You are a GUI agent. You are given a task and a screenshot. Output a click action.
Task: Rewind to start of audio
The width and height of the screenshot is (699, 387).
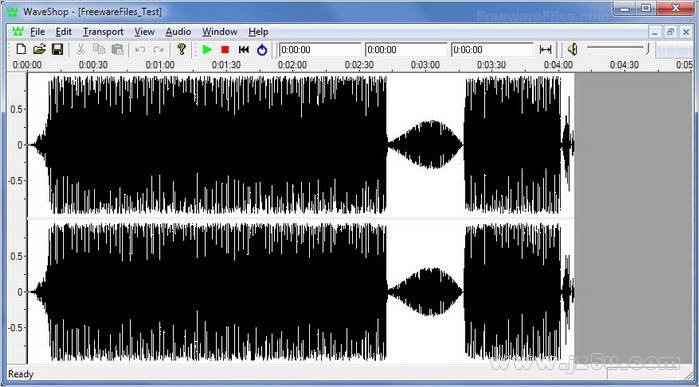[x=243, y=49]
